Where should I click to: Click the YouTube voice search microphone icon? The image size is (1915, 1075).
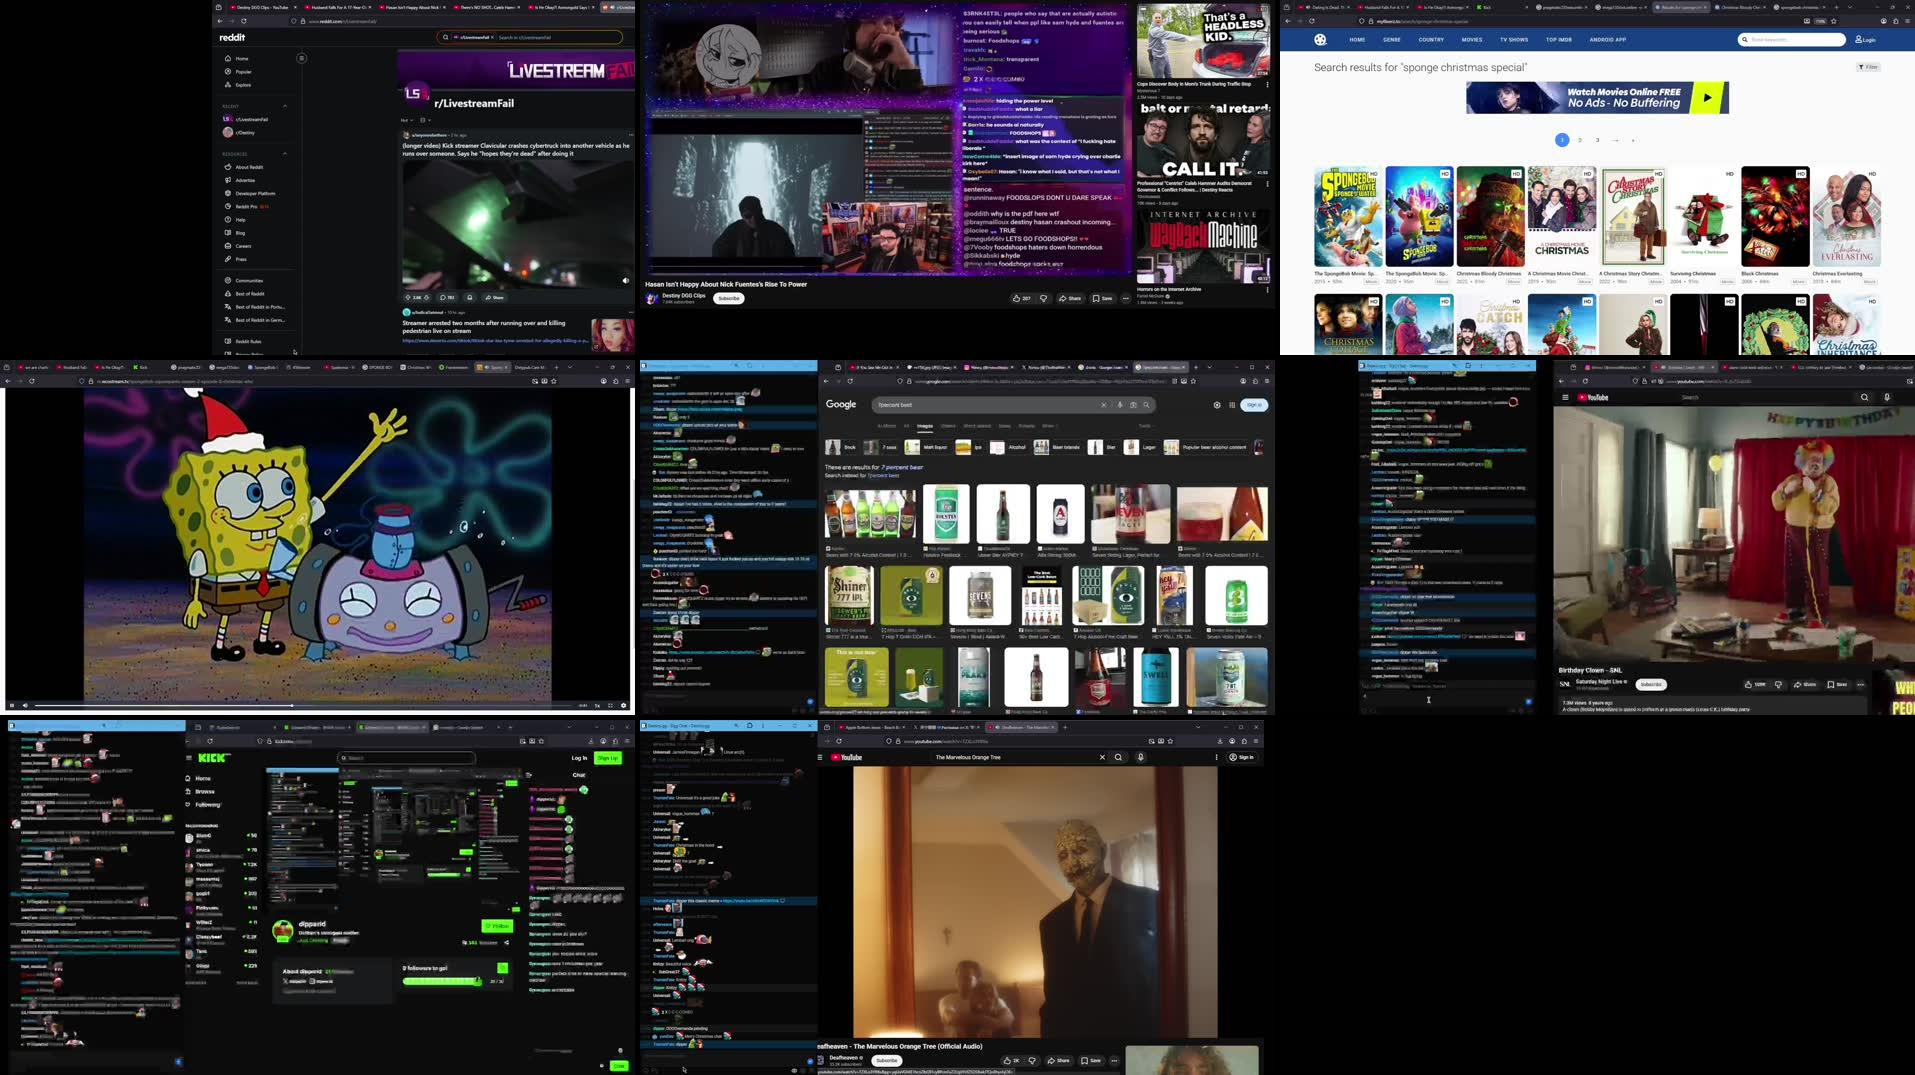(x=1886, y=397)
